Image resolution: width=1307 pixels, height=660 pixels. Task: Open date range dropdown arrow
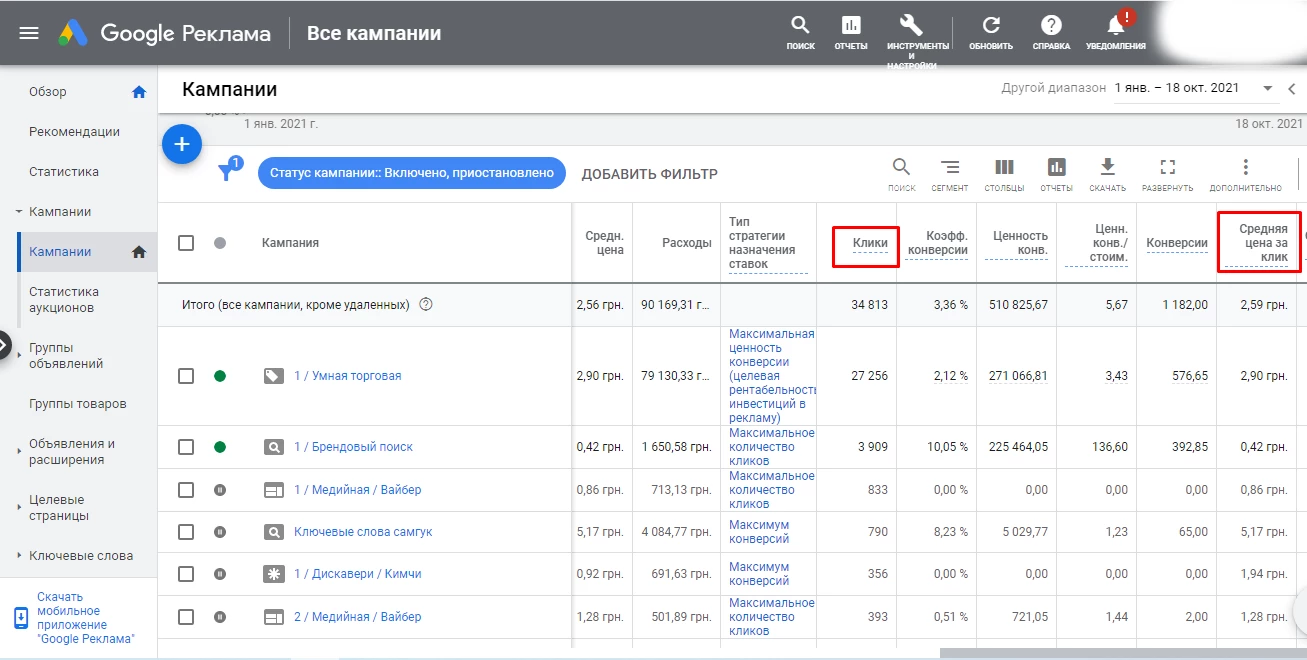click(1268, 88)
